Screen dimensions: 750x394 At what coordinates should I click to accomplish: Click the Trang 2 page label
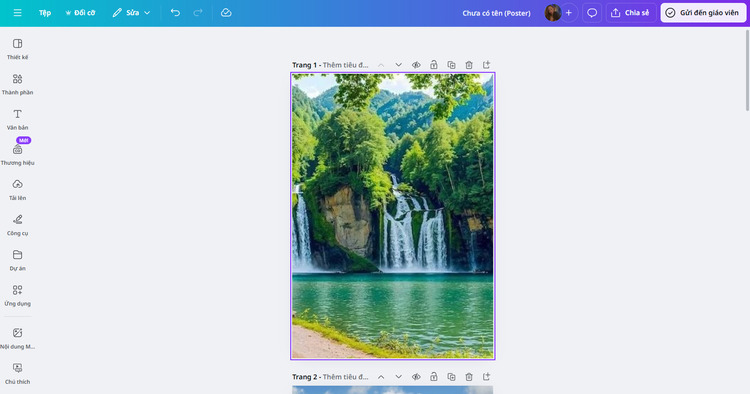pyautogui.click(x=304, y=377)
